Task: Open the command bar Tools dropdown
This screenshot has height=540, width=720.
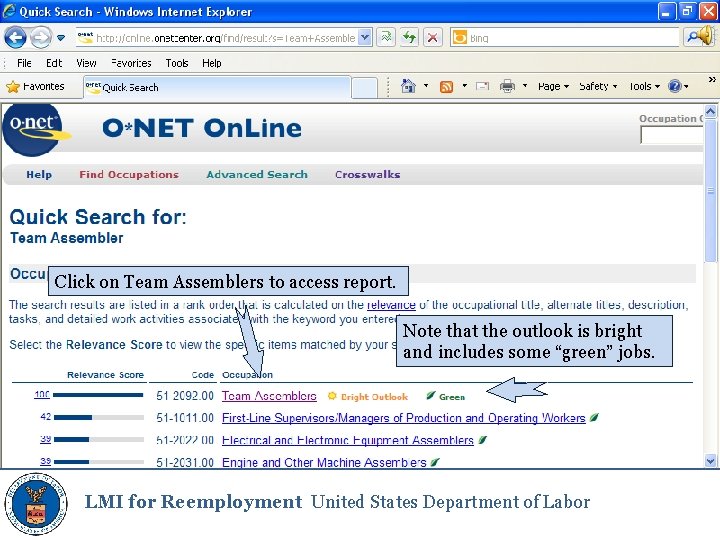Action: point(645,86)
